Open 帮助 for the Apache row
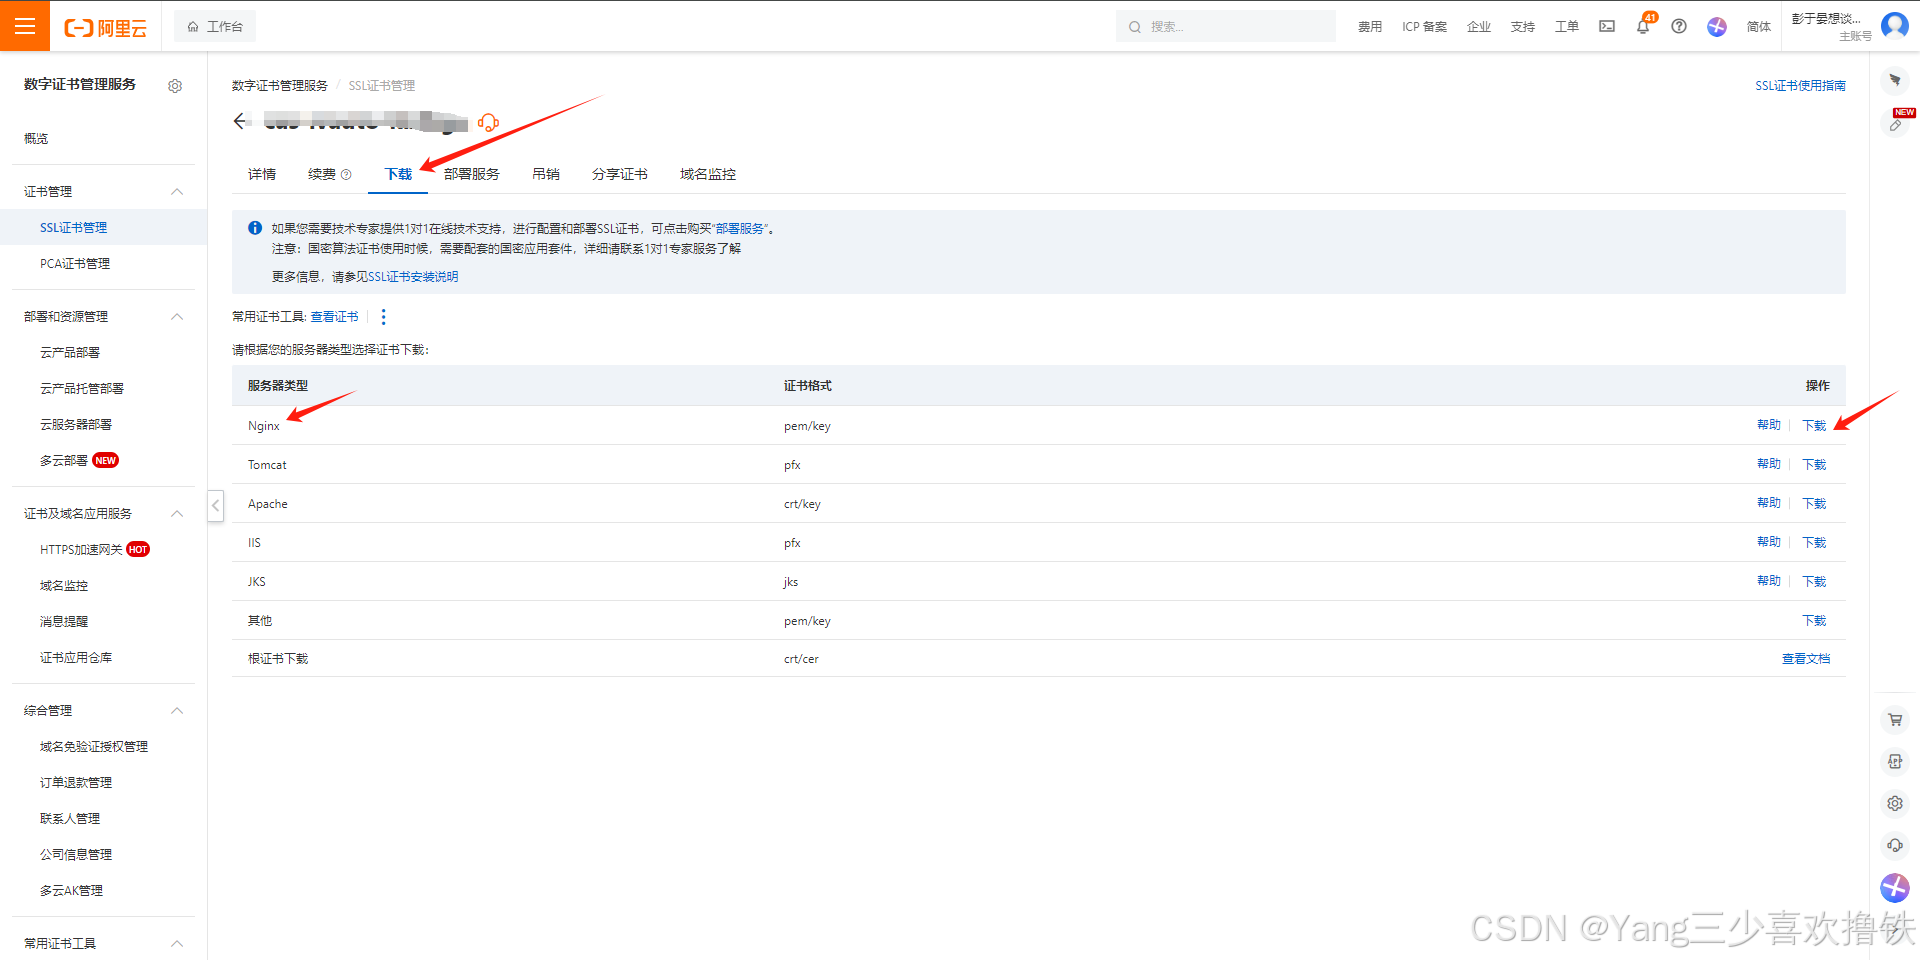 [x=1769, y=503]
